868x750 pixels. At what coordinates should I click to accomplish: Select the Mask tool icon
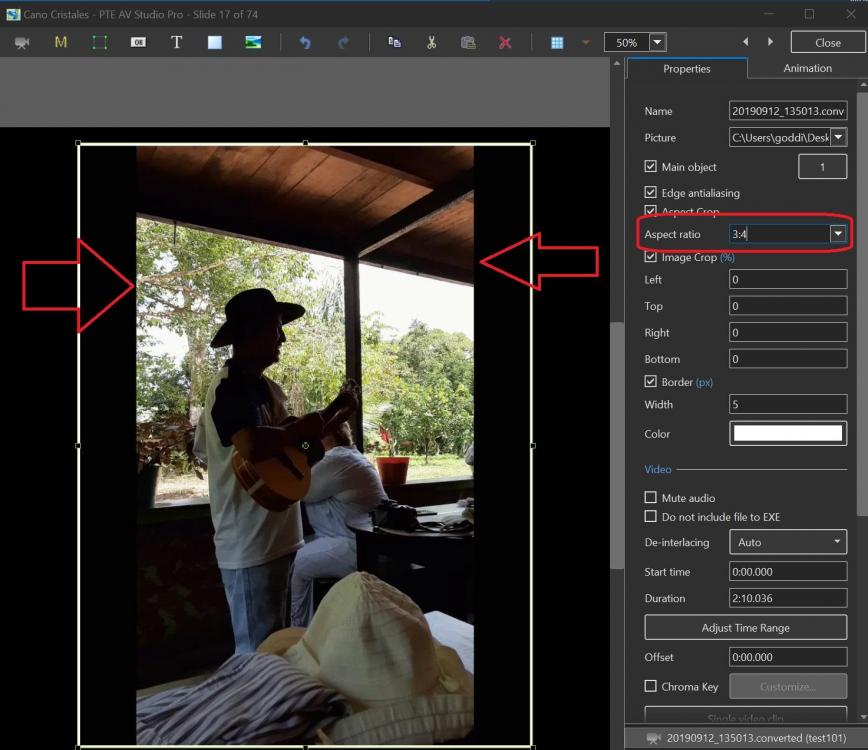point(61,43)
